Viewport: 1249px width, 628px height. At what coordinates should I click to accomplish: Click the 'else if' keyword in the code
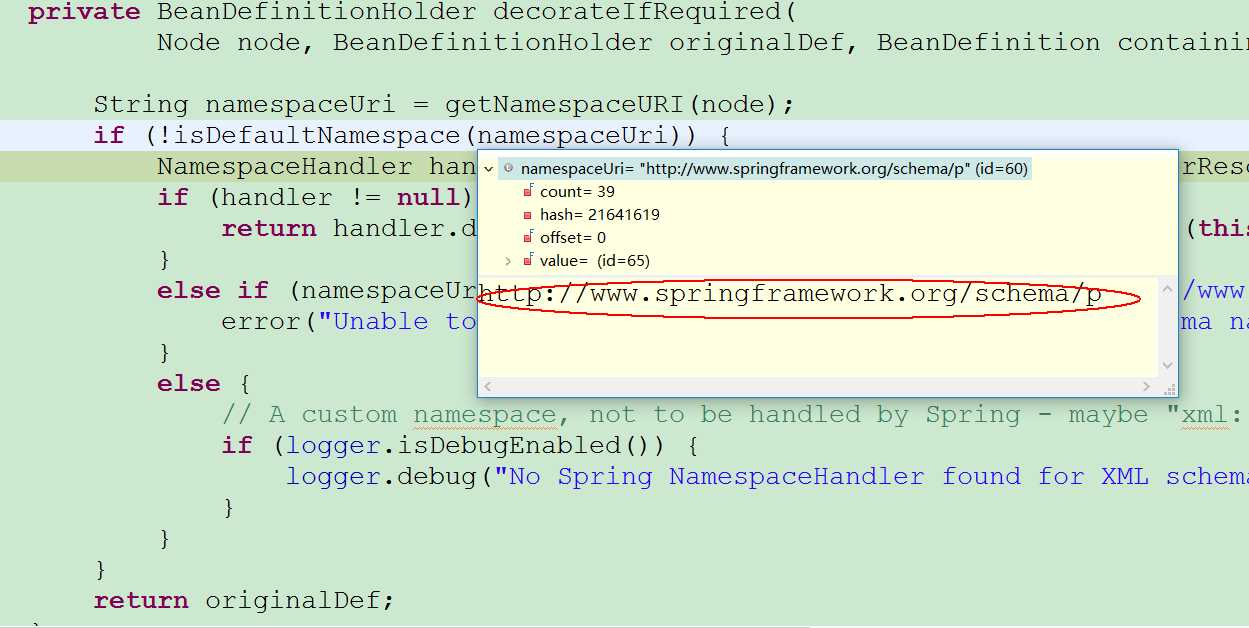click(213, 291)
